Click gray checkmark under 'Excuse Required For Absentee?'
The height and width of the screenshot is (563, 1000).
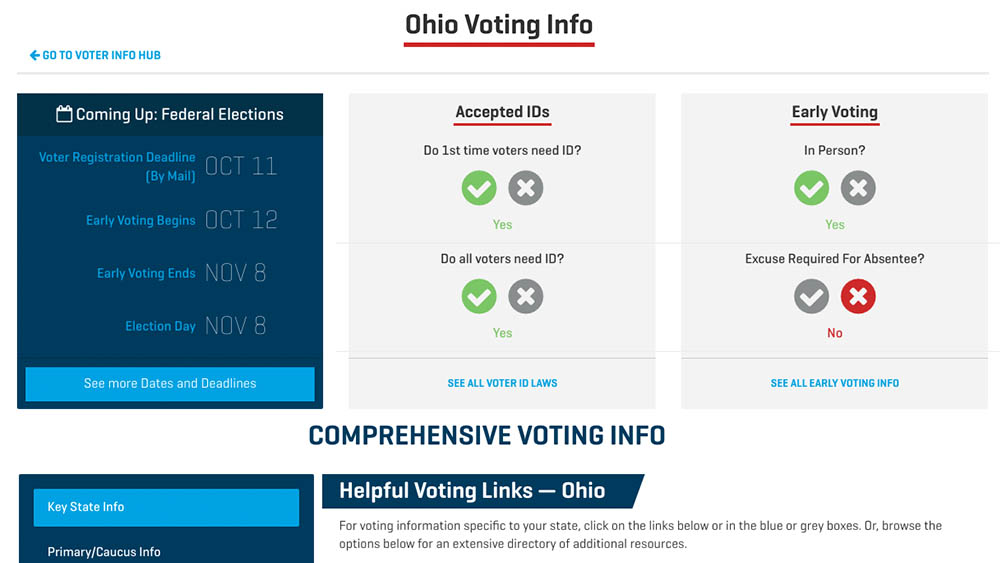[x=811, y=296]
